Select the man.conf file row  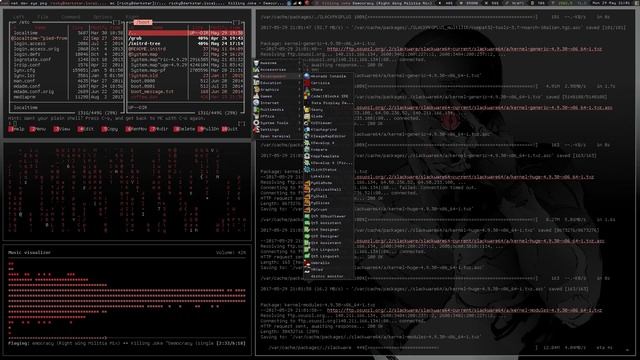pos(67,81)
